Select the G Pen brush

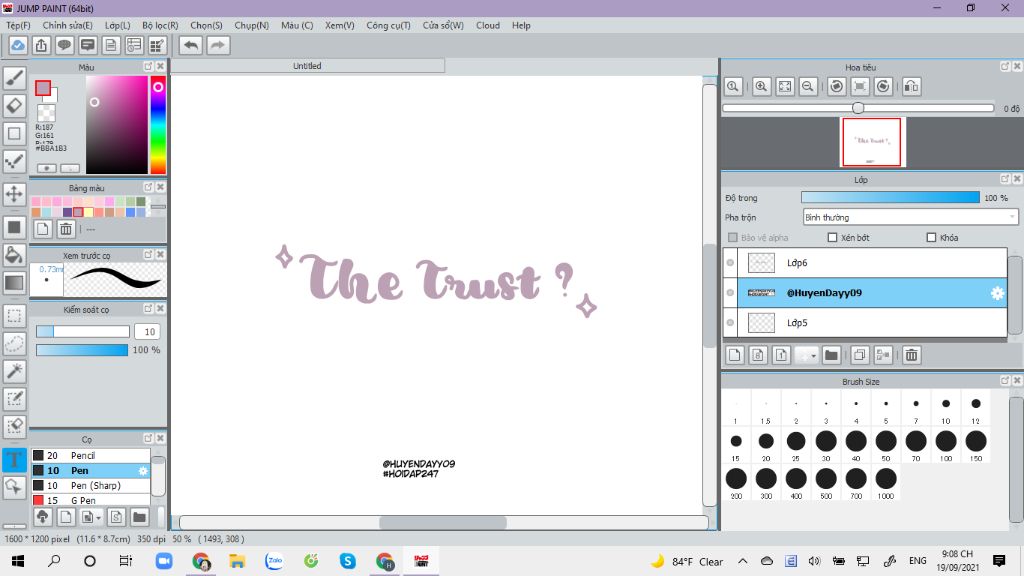(x=91, y=500)
